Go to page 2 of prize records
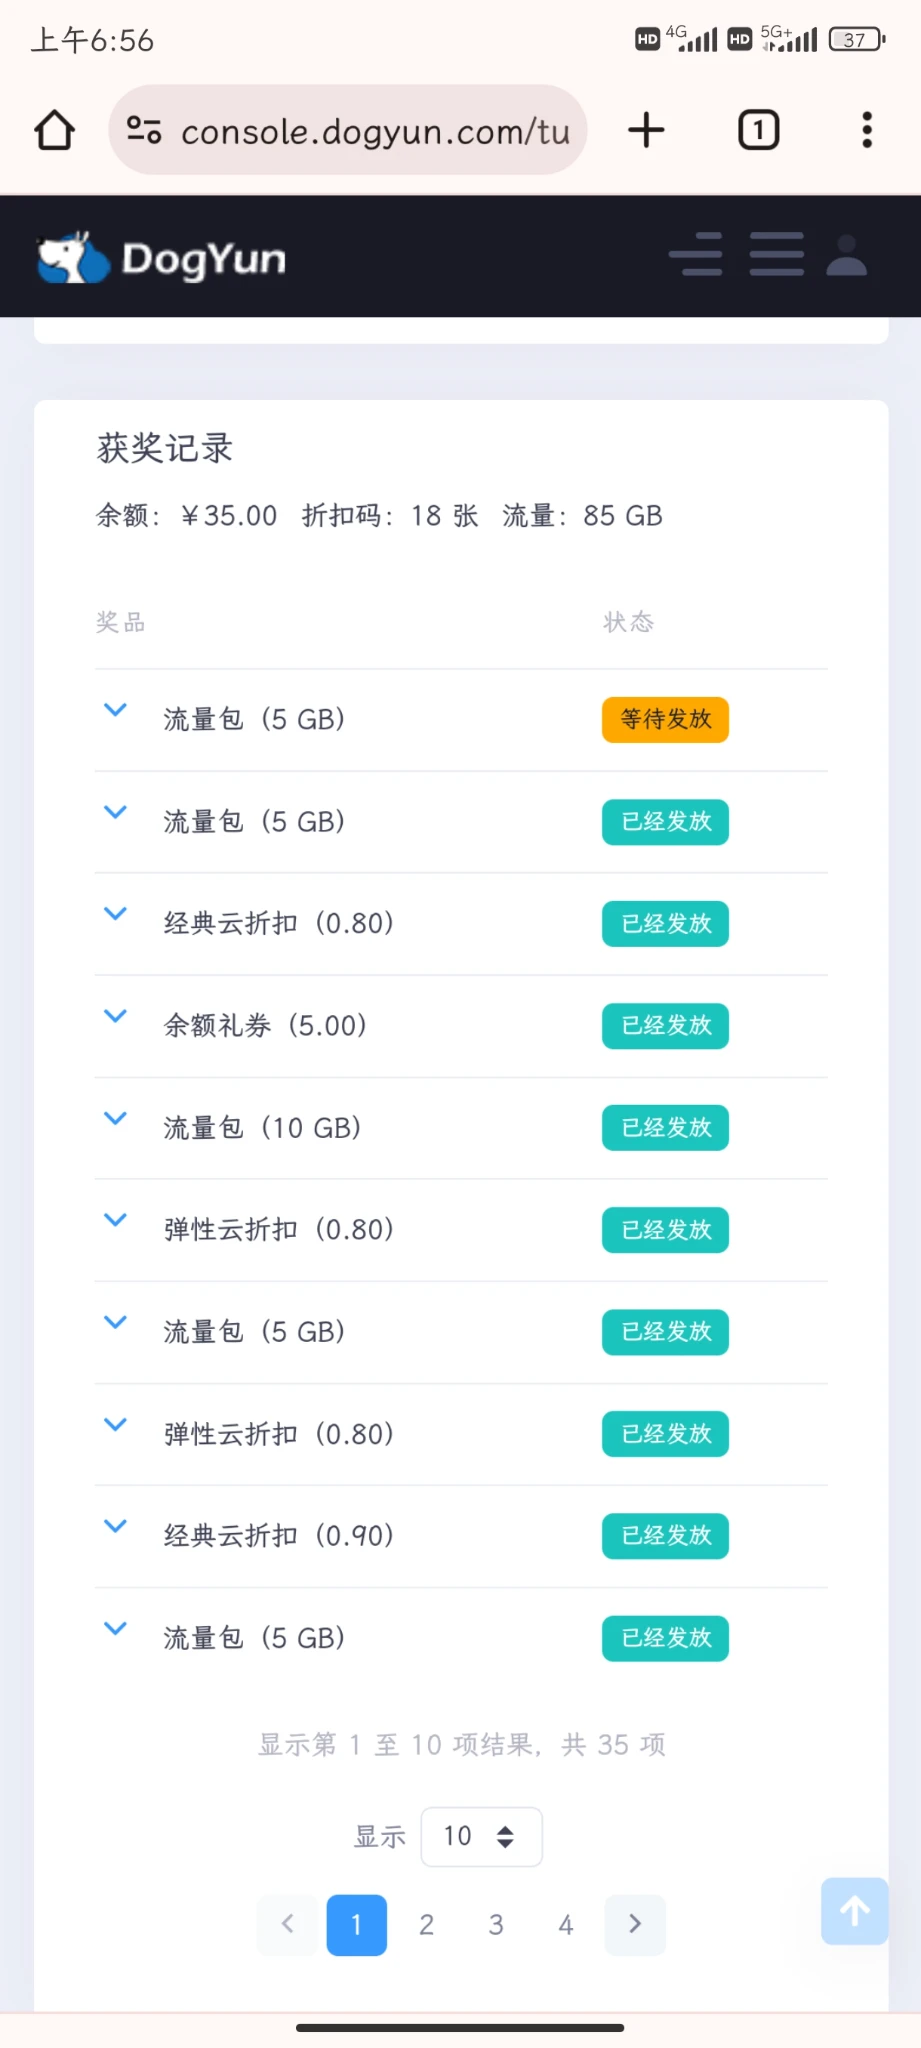Viewport: 921px width, 2048px height. tap(426, 1925)
